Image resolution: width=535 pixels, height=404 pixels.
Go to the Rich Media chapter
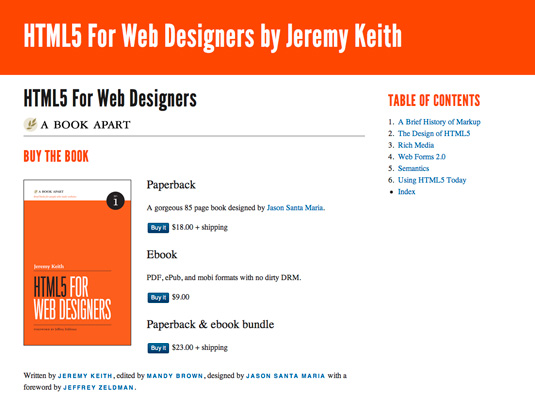[416, 145]
